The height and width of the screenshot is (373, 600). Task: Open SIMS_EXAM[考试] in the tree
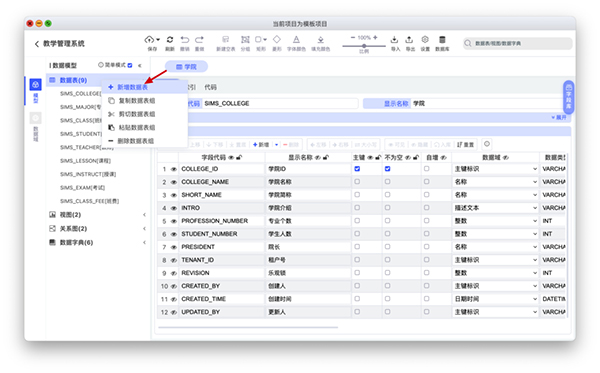point(82,187)
